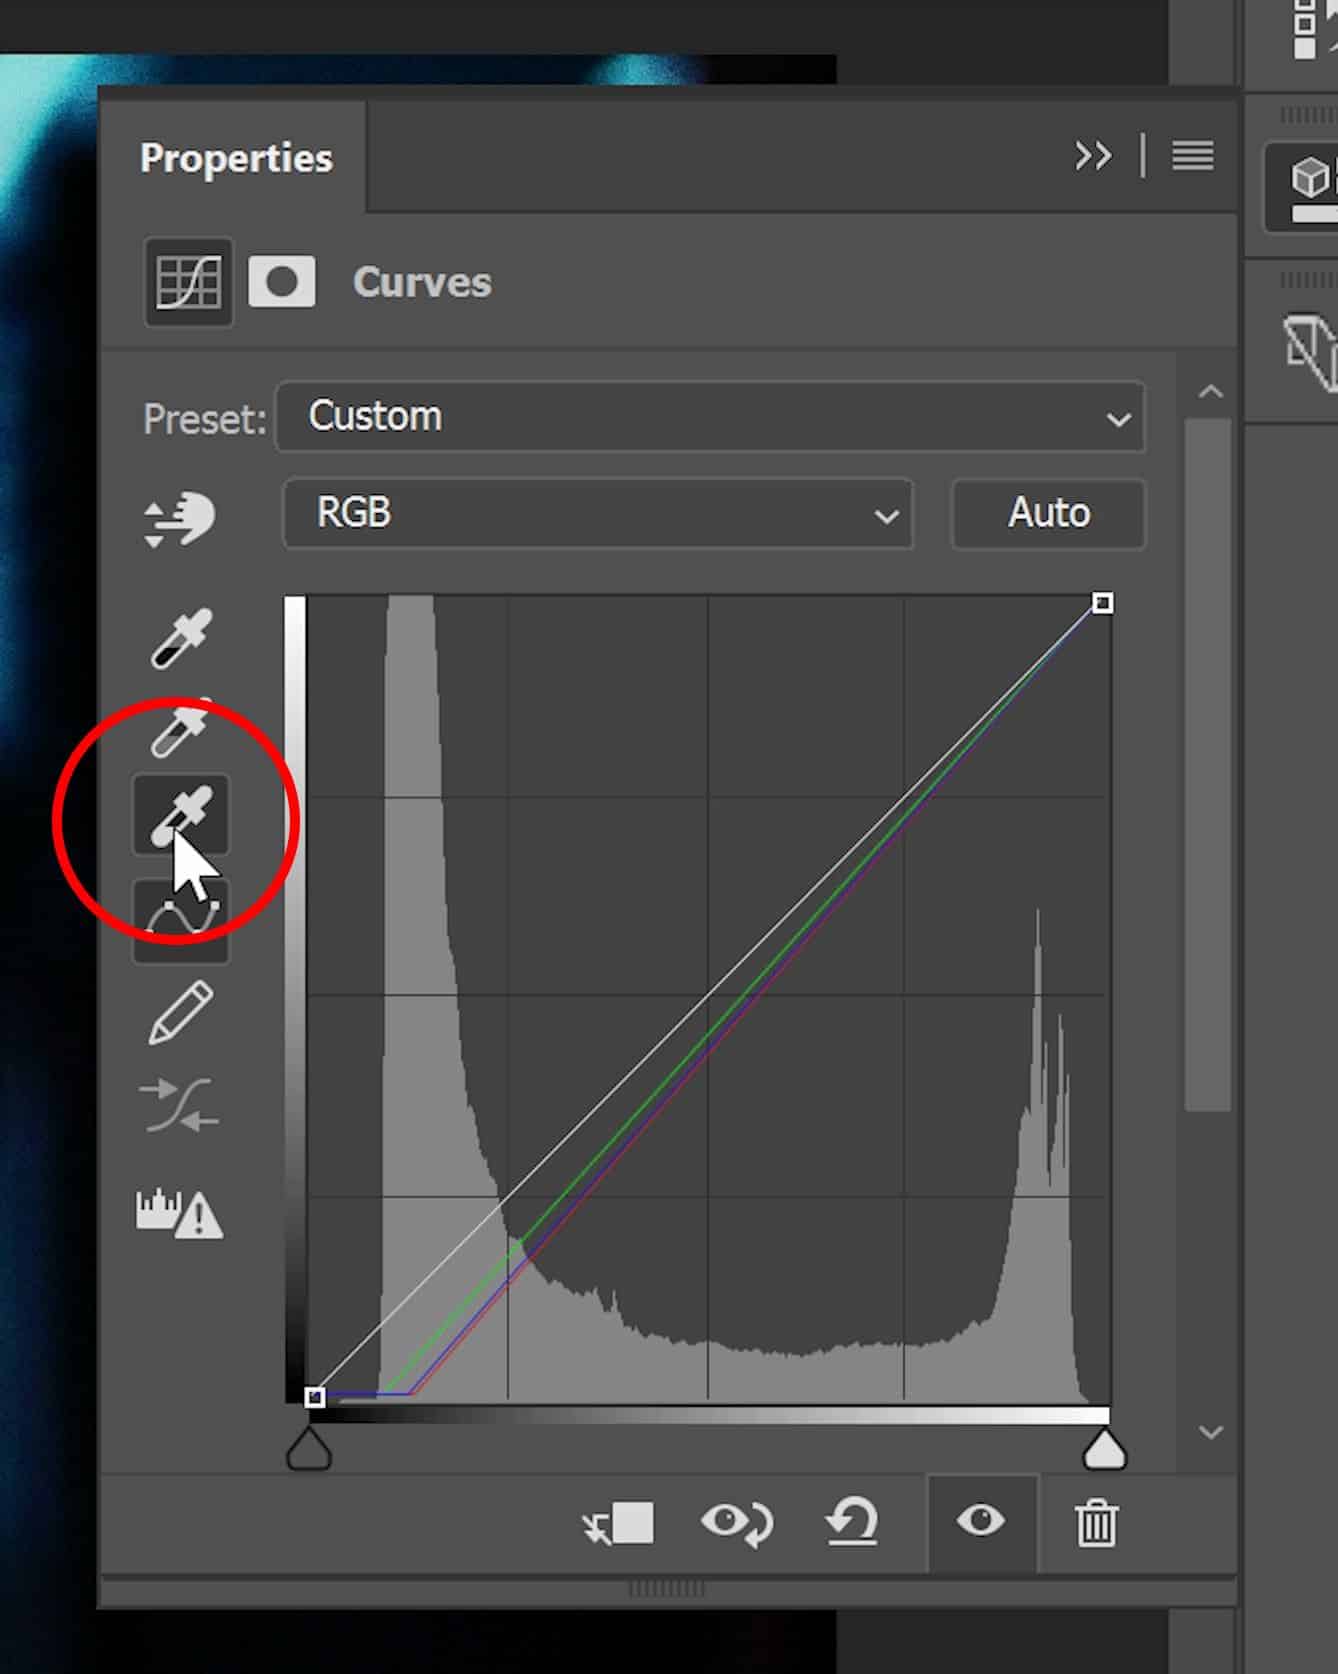Click the histogram recalculate warning icon
Viewport: 1338px width, 1674px height.
[x=180, y=1212]
